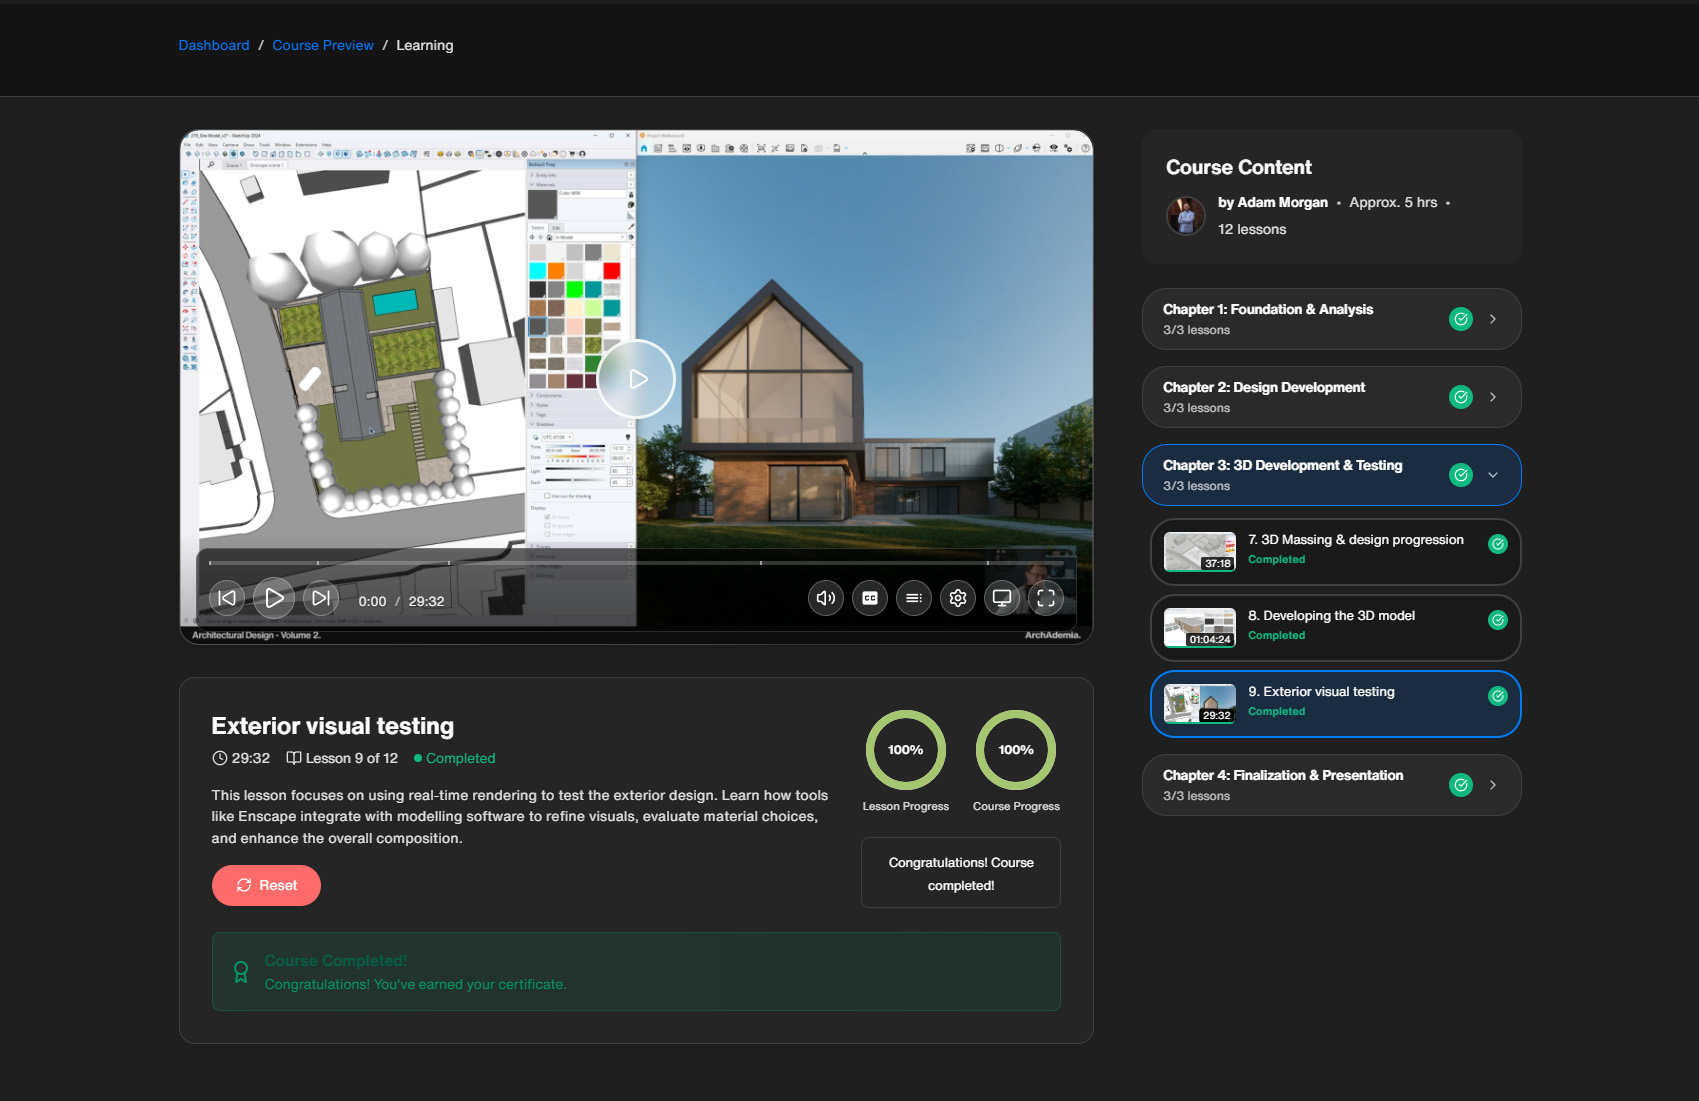Toggle the completion check on lesson 9
The image size is (1699, 1101).
click(x=1497, y=696)
